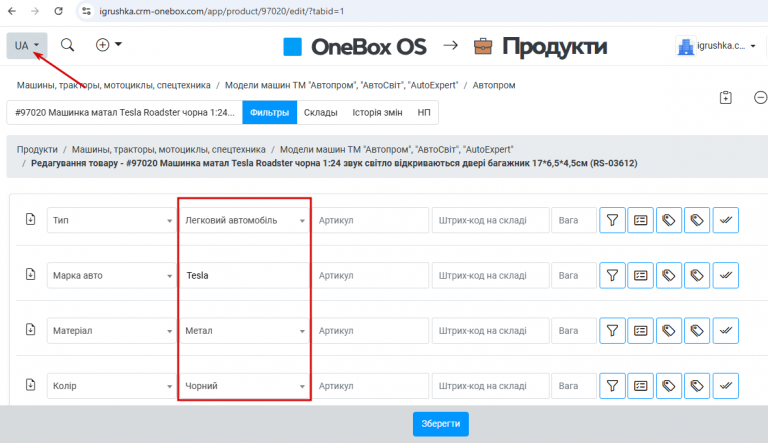Viewport: 768px width, 443px height.
Task: Click the Вага field in Колір row
Action: click(574, 386)
